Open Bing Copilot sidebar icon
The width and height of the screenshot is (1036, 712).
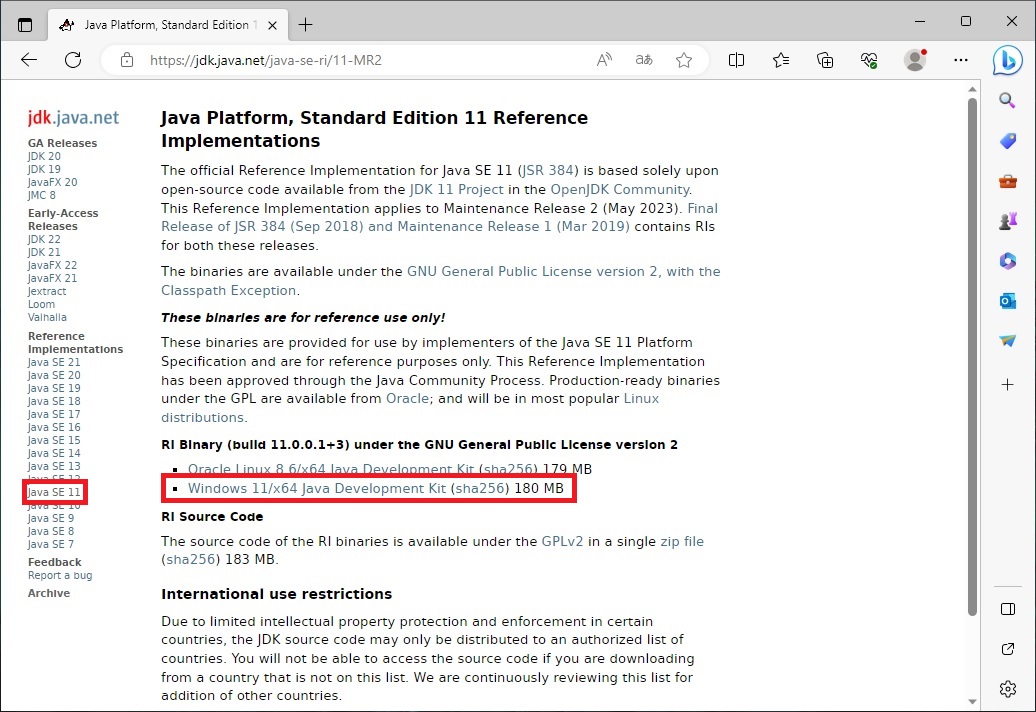pyautogui.click(x=1008, y=60)
